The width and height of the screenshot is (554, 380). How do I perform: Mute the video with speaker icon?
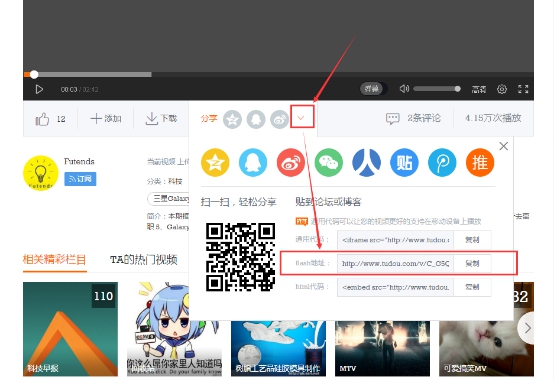click(404, 89)
